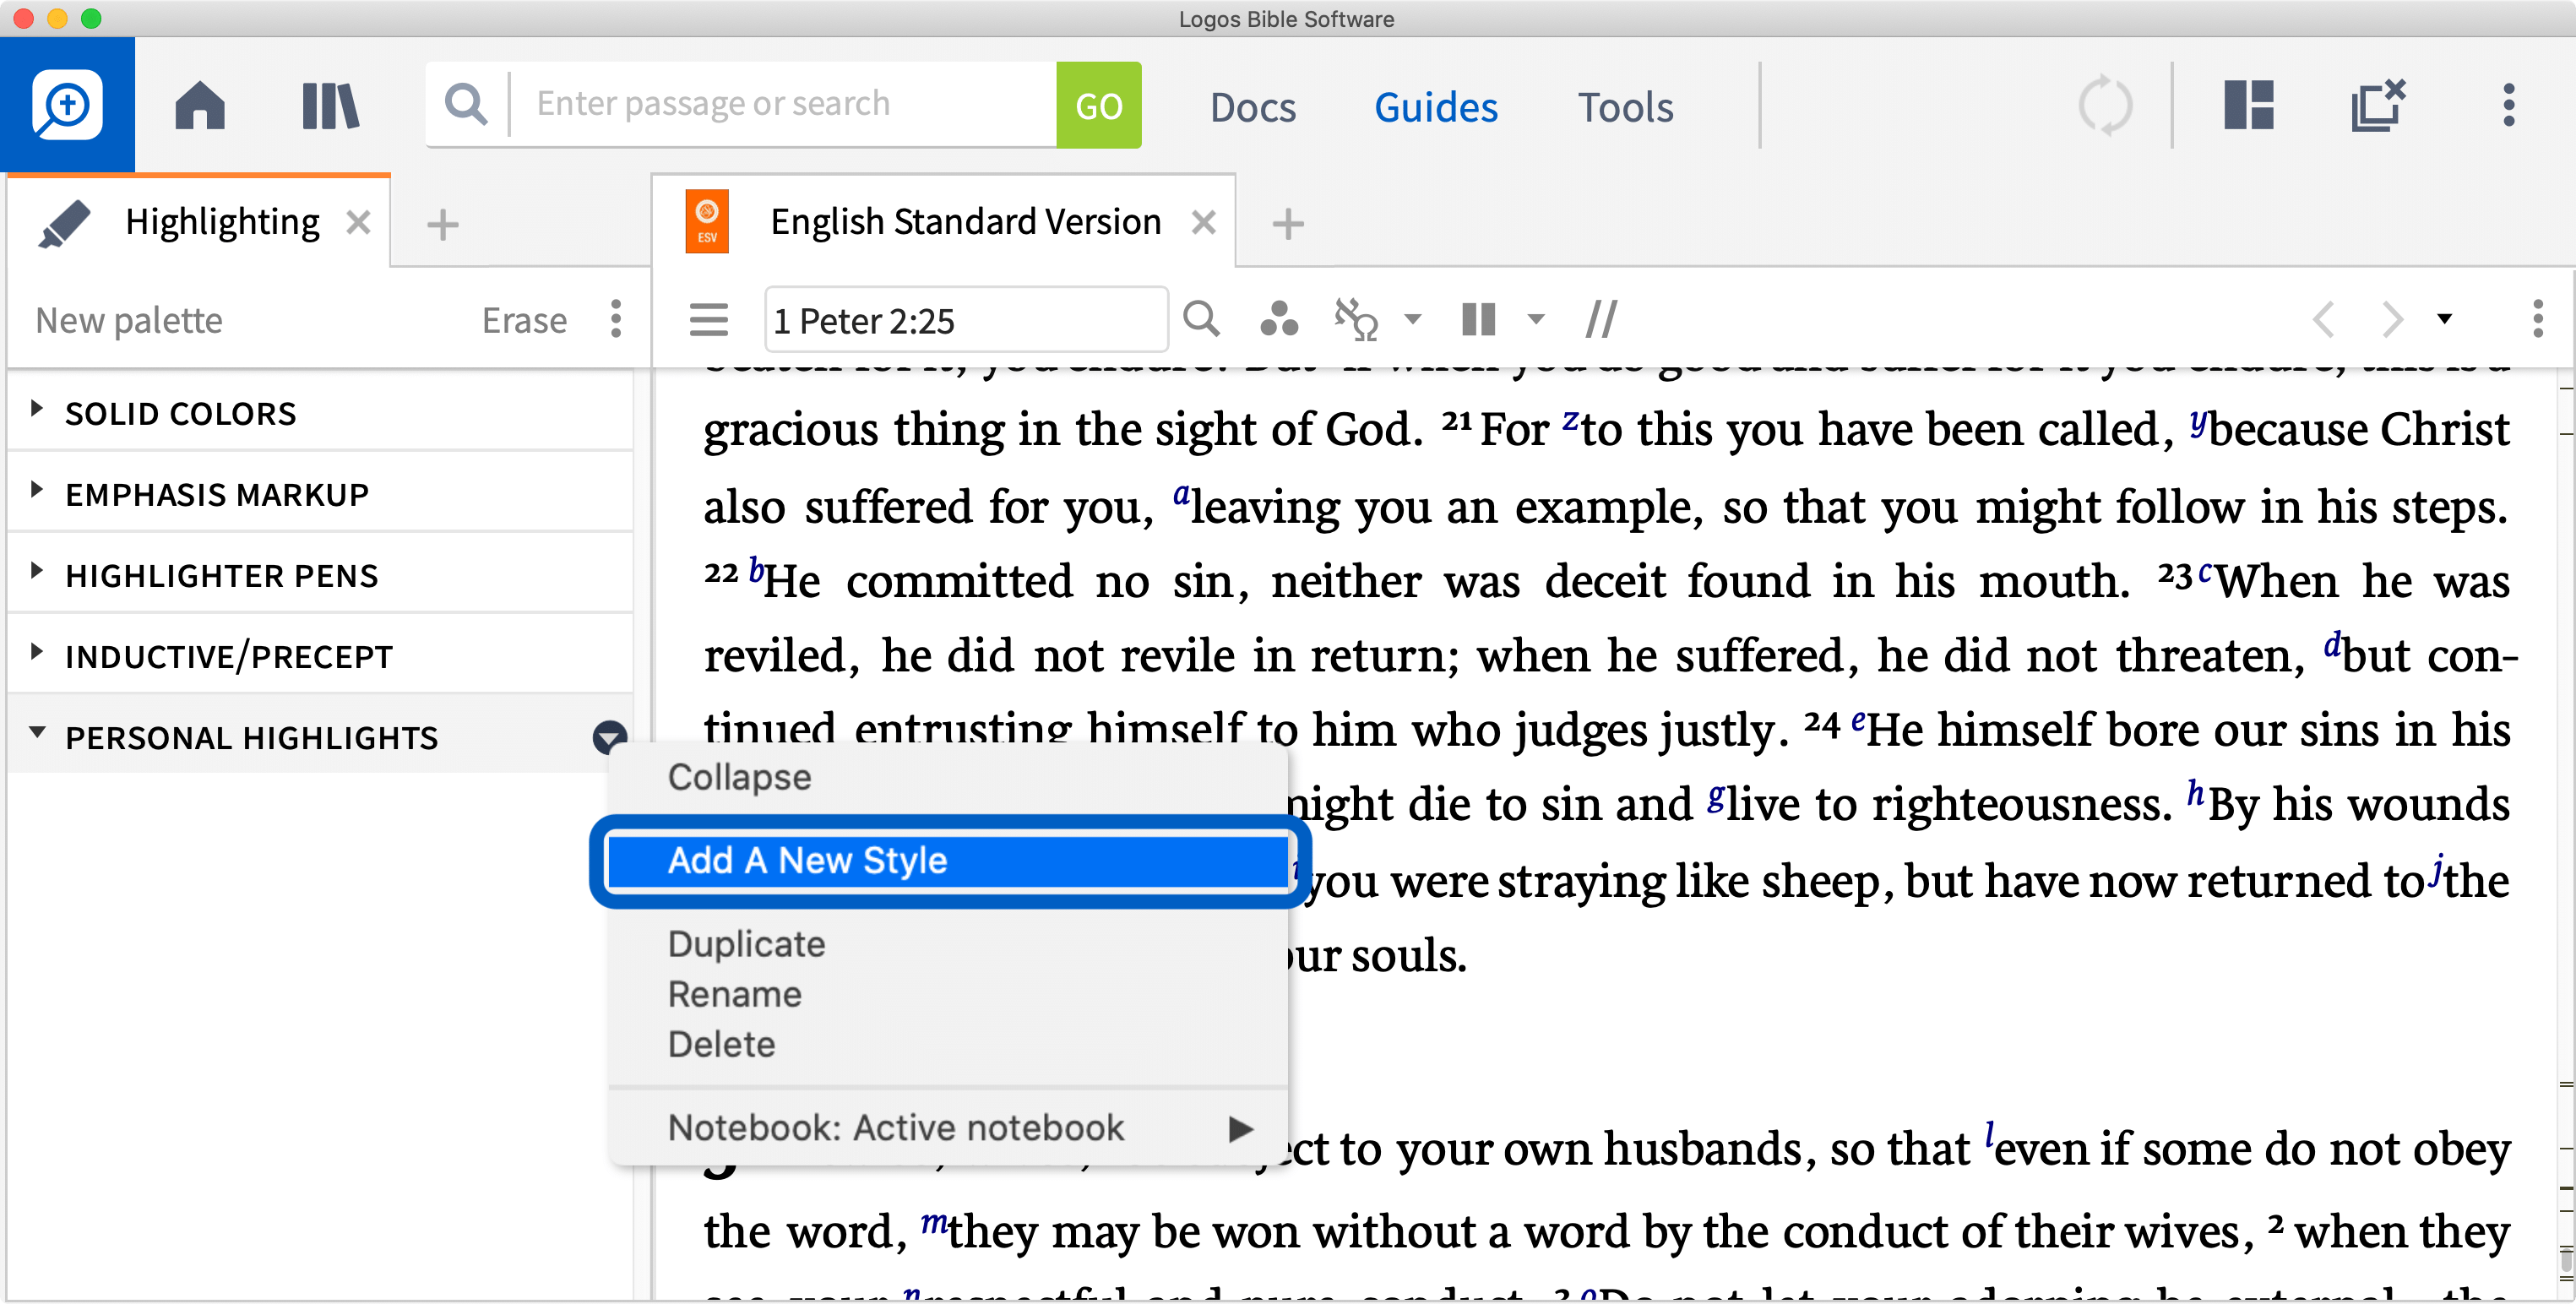2576x1304 pixels.
Task: Open the Layouts icon
Action: (2248, 105)
